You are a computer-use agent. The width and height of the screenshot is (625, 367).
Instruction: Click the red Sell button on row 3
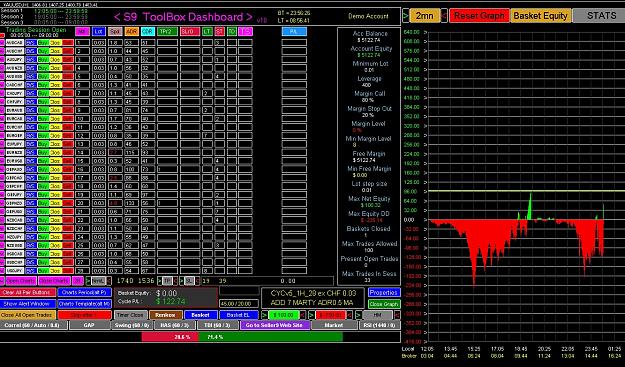click(68, 59)
